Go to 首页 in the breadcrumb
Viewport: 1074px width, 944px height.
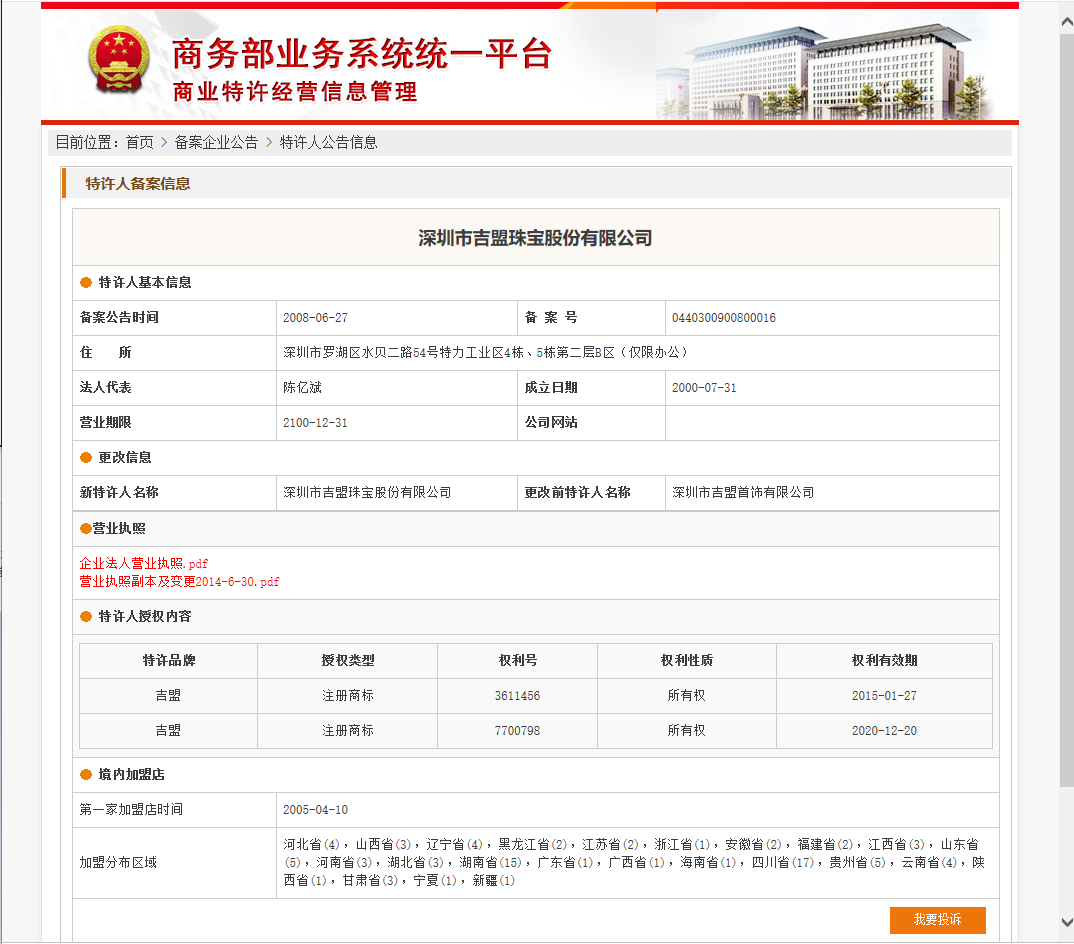(x=139, y=143)
